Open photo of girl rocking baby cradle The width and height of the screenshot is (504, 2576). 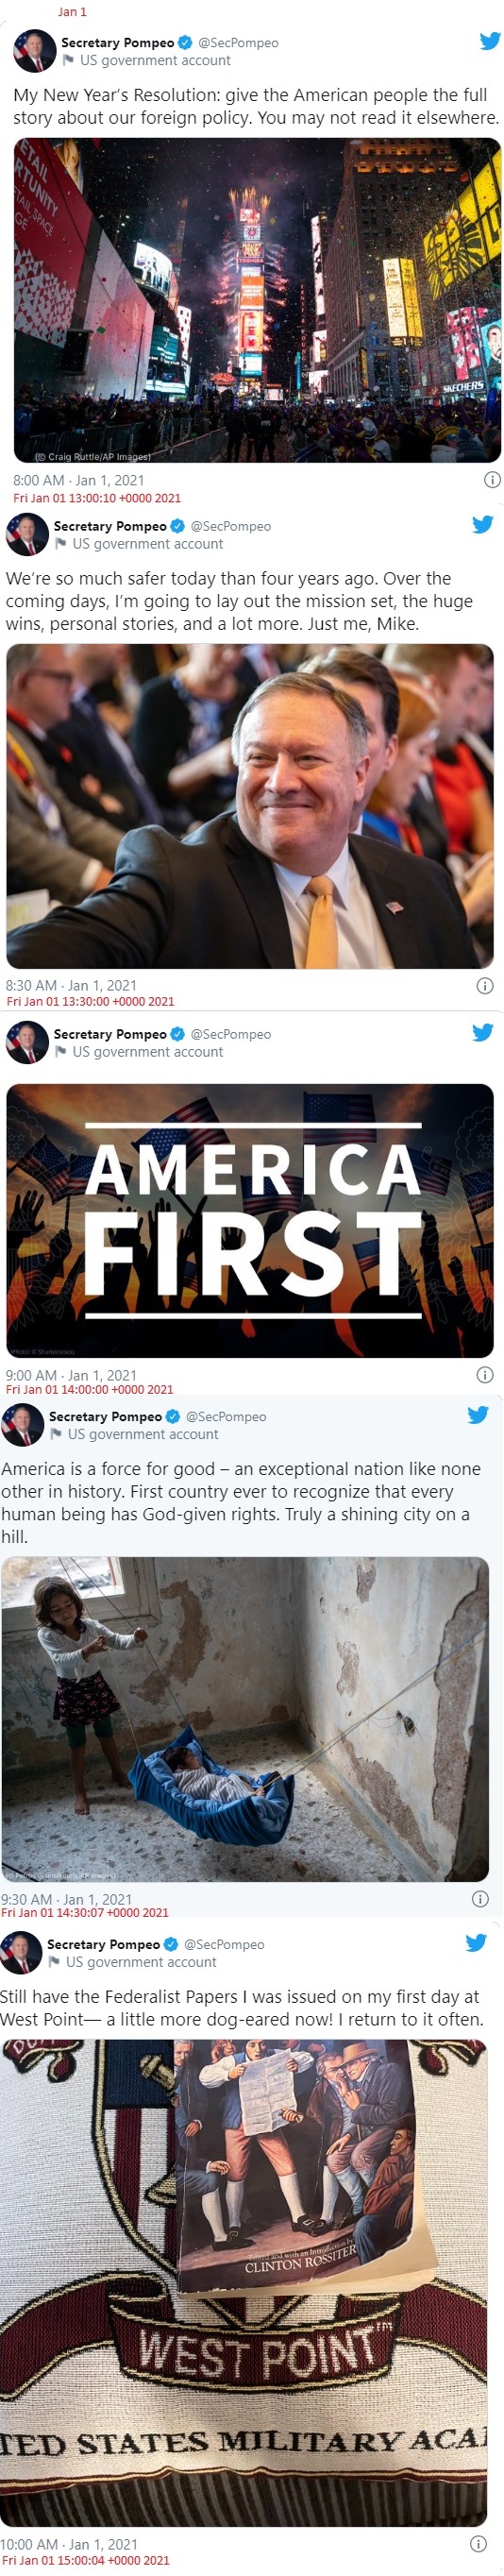(245, 1720)
